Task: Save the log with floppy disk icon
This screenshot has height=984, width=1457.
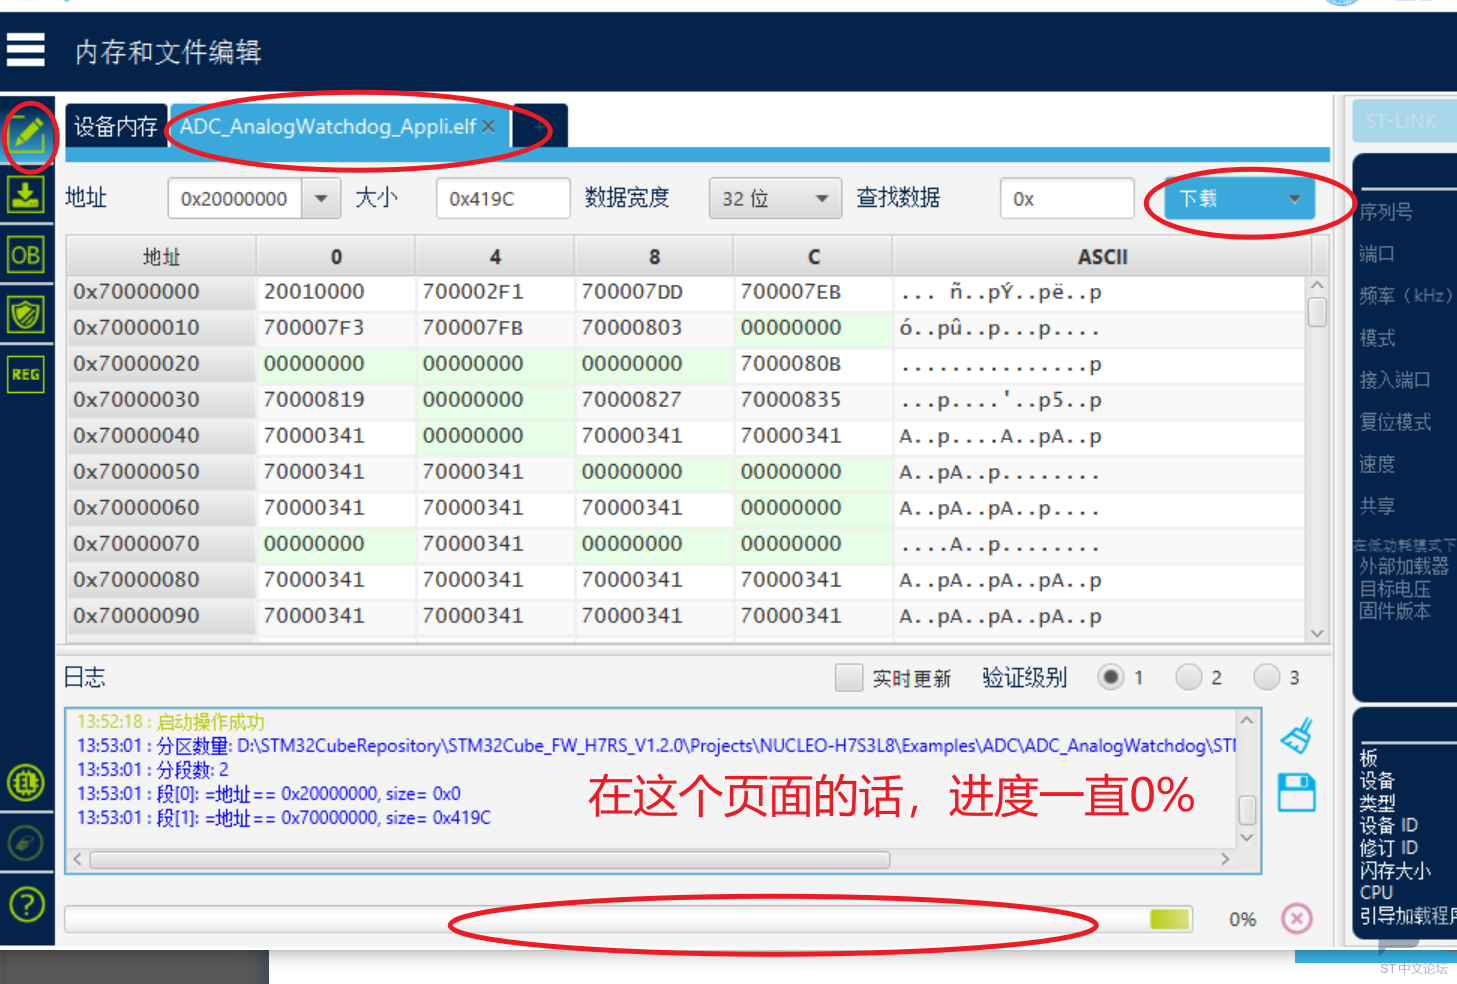Action: tap(1297, 793)
